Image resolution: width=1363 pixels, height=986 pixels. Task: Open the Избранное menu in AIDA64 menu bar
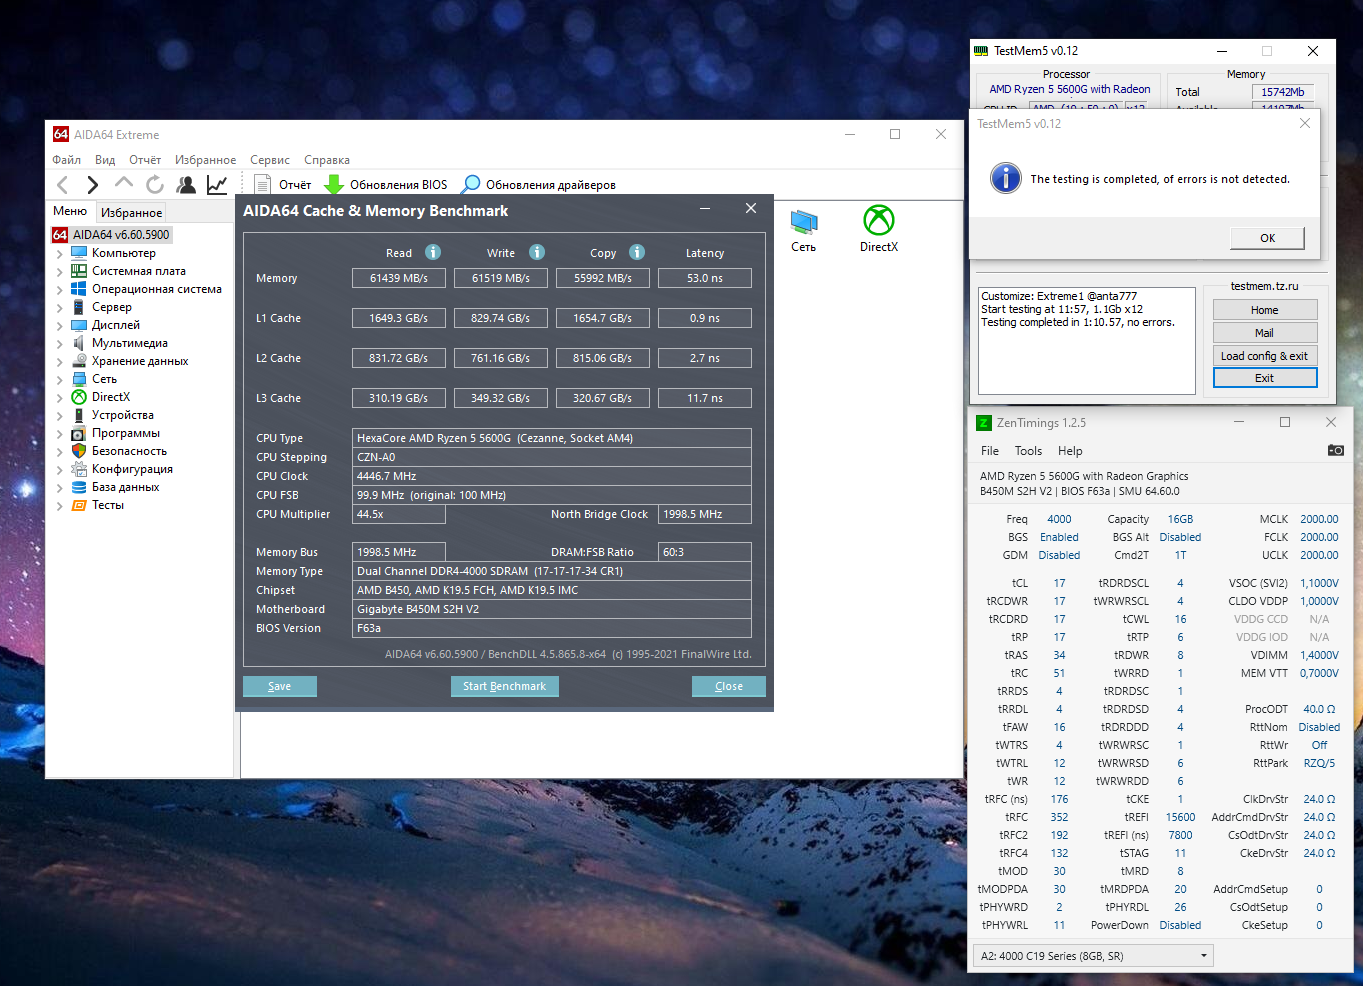click(206, 160)
